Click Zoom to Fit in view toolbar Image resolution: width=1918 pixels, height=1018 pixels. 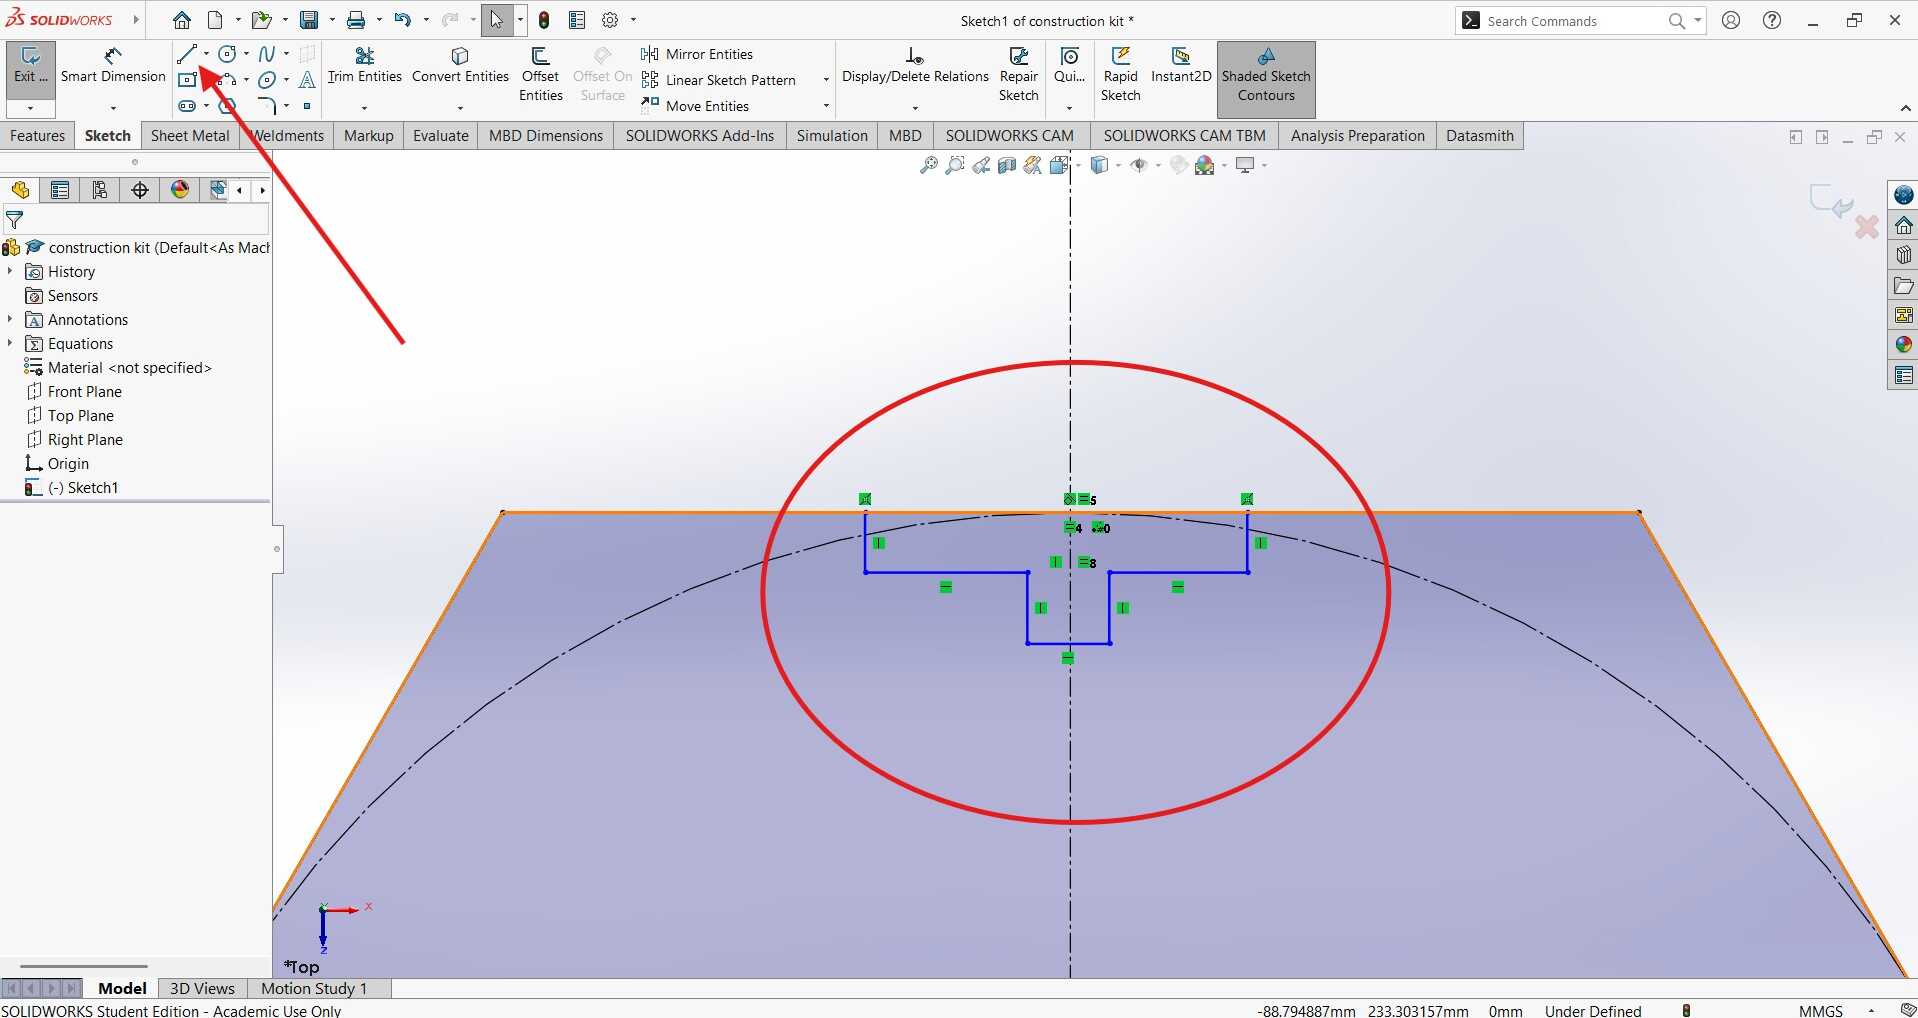(x=929, y=165)
